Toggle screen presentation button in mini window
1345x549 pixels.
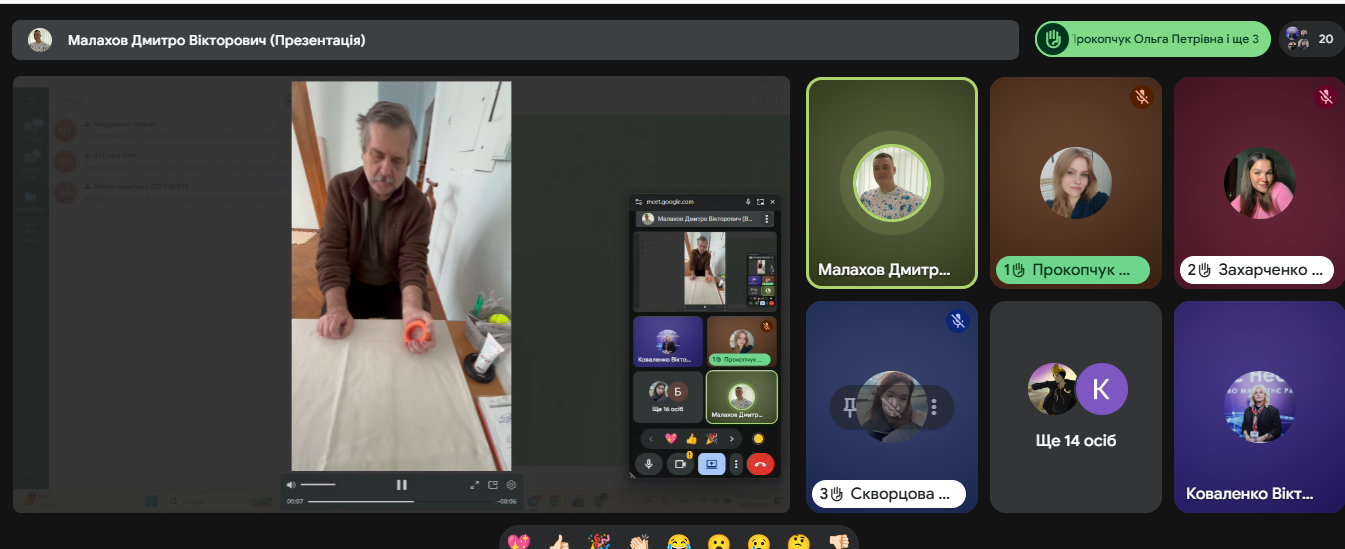(x=711, y=464)
